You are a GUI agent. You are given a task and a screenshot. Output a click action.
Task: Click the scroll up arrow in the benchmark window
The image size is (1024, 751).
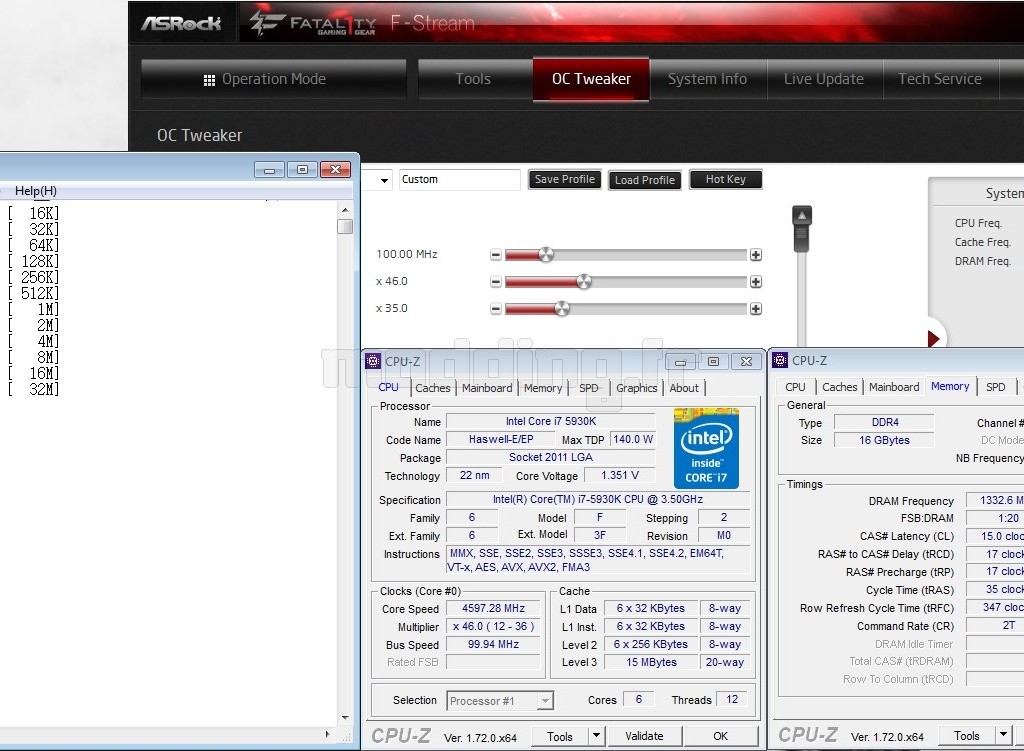coord(345,210)
